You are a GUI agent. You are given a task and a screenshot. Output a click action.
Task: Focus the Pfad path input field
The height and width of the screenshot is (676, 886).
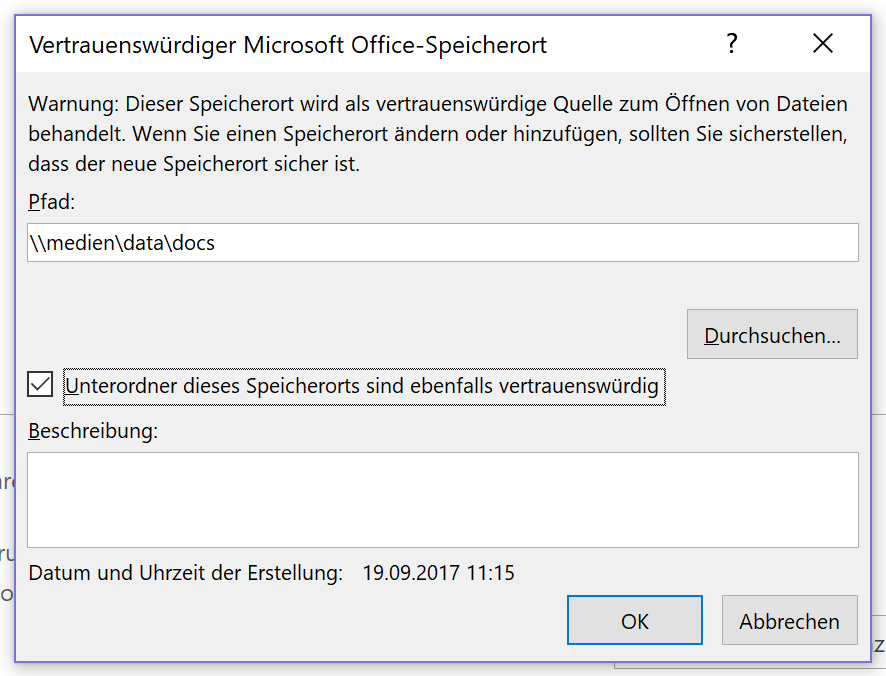coord(442,242)
